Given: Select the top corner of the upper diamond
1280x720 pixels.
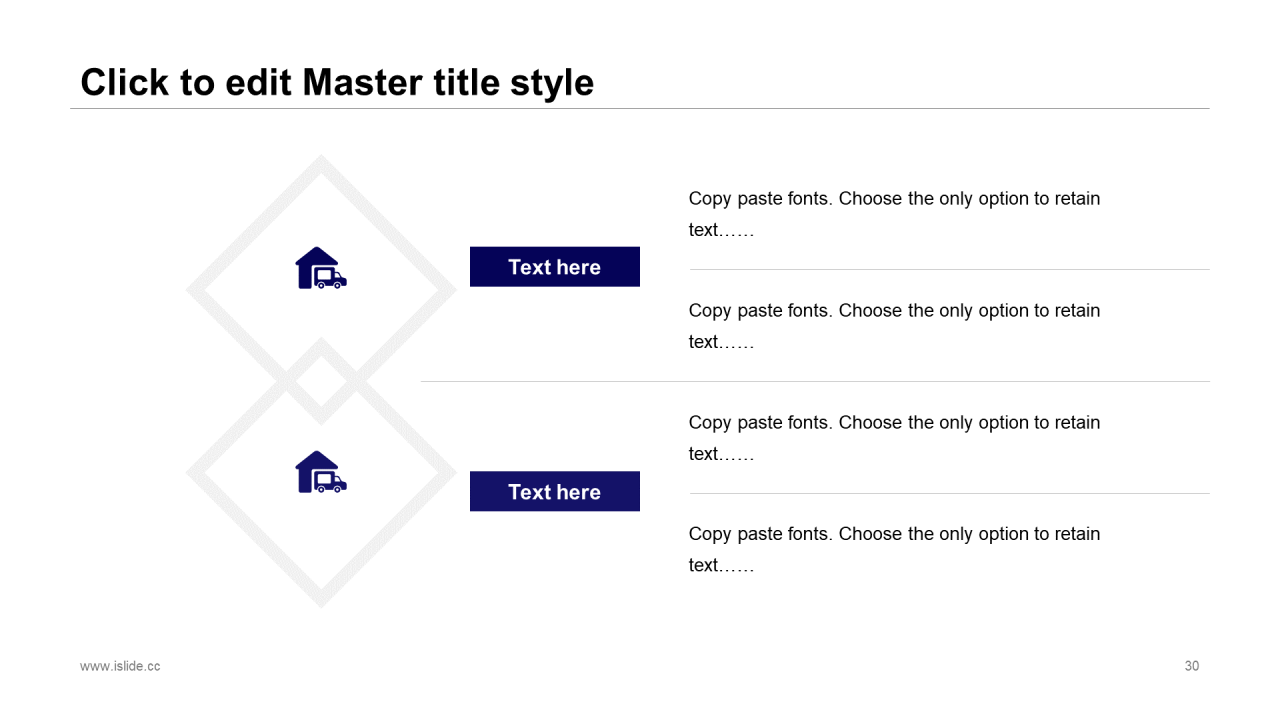Looking at the screenshot, I should 320,162.
